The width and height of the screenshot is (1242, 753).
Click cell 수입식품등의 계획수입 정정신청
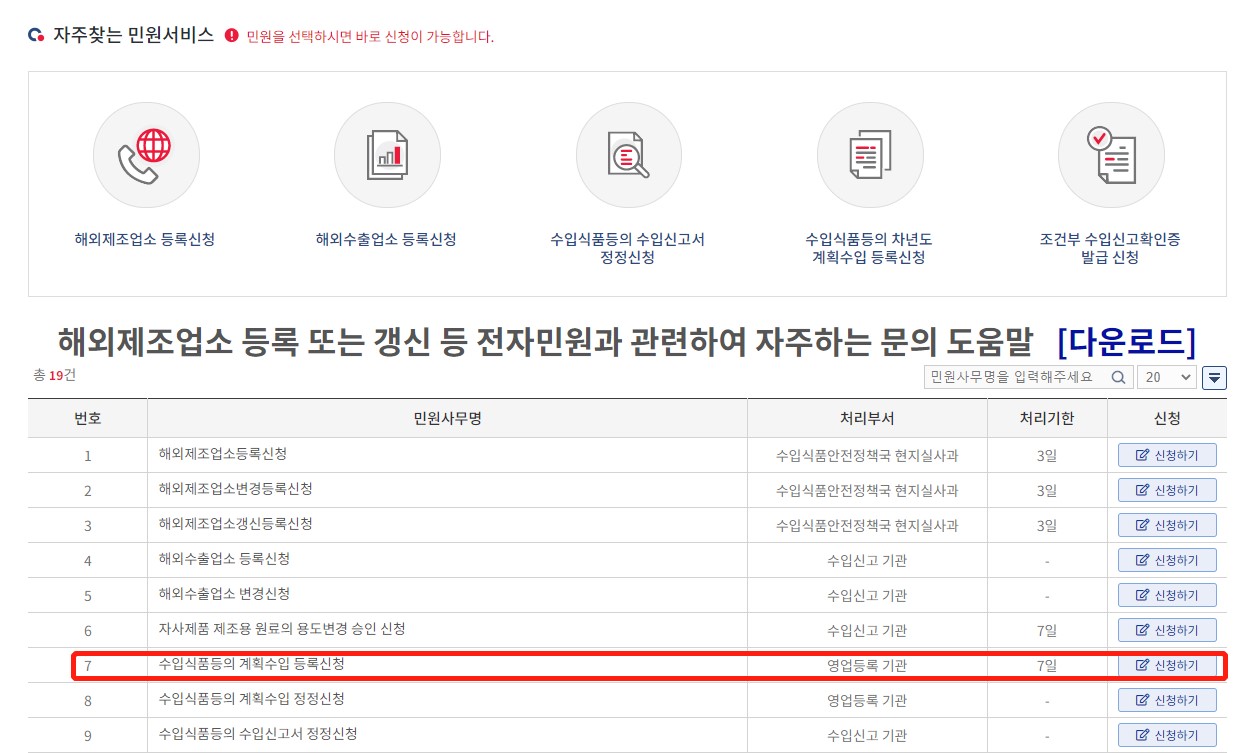point(252,699)
